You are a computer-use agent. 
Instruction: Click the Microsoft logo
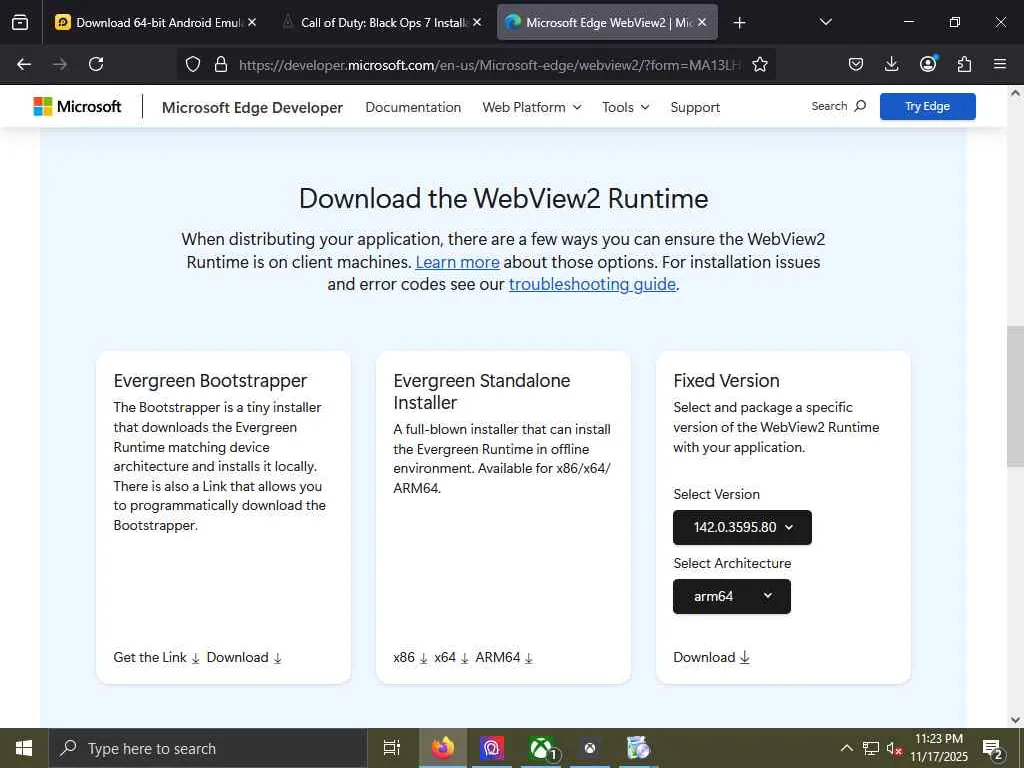[x=77, y=106]
